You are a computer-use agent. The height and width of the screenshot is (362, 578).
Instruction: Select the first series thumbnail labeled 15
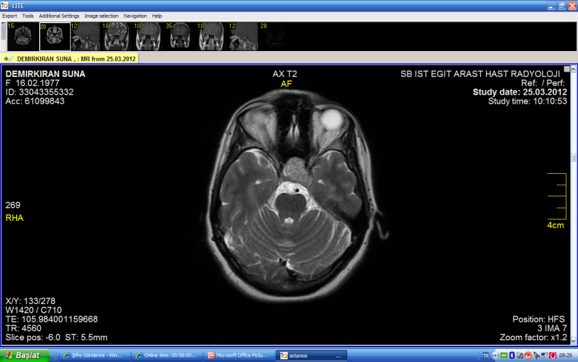(x=23, y=36)
